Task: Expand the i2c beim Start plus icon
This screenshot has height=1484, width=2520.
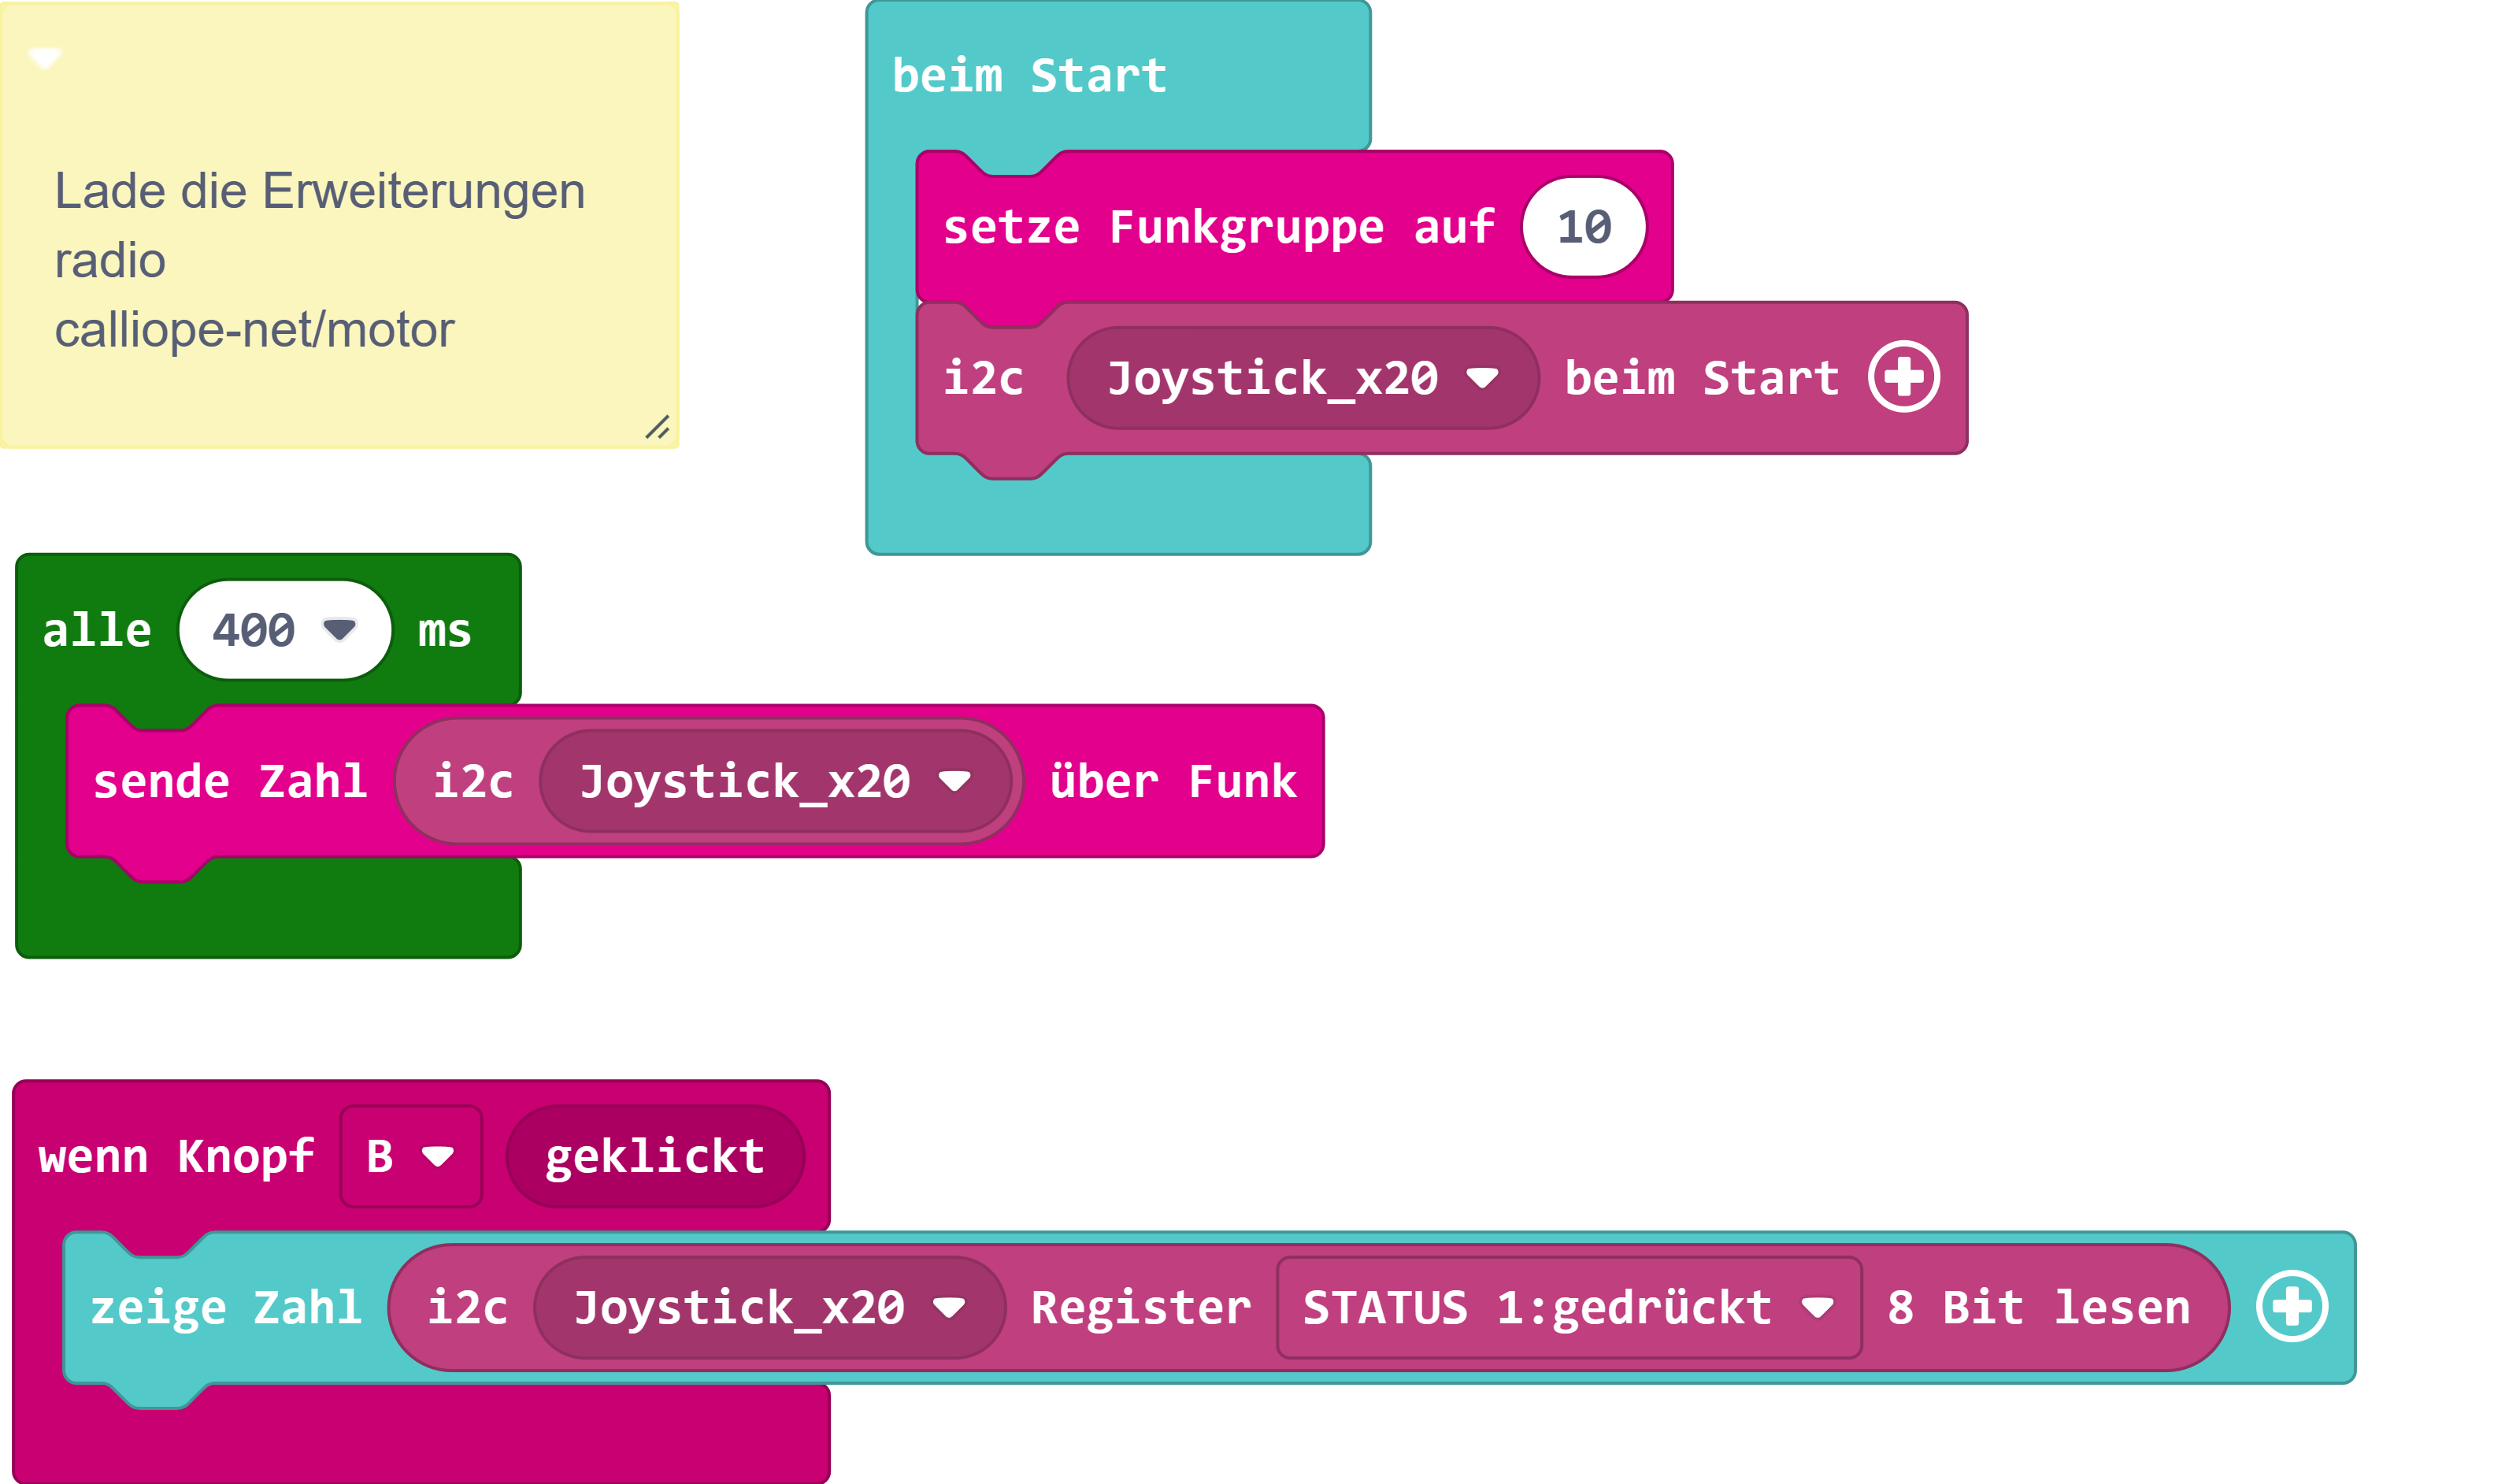Action: pyautogui.click(x=1903, y=377)
